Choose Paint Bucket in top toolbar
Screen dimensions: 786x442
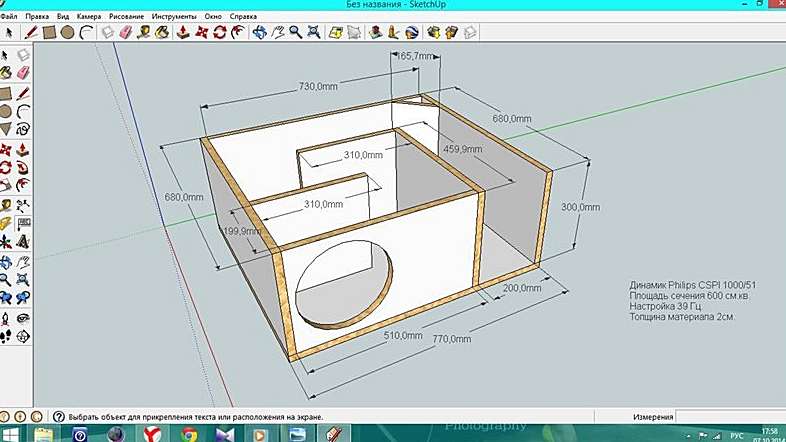162,33
